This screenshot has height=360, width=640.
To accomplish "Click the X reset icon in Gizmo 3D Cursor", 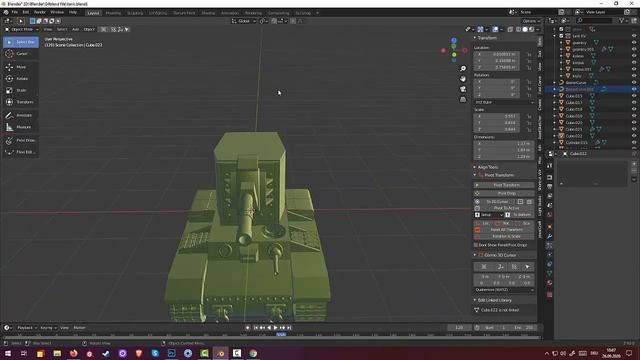I will [x=484, y=267].
